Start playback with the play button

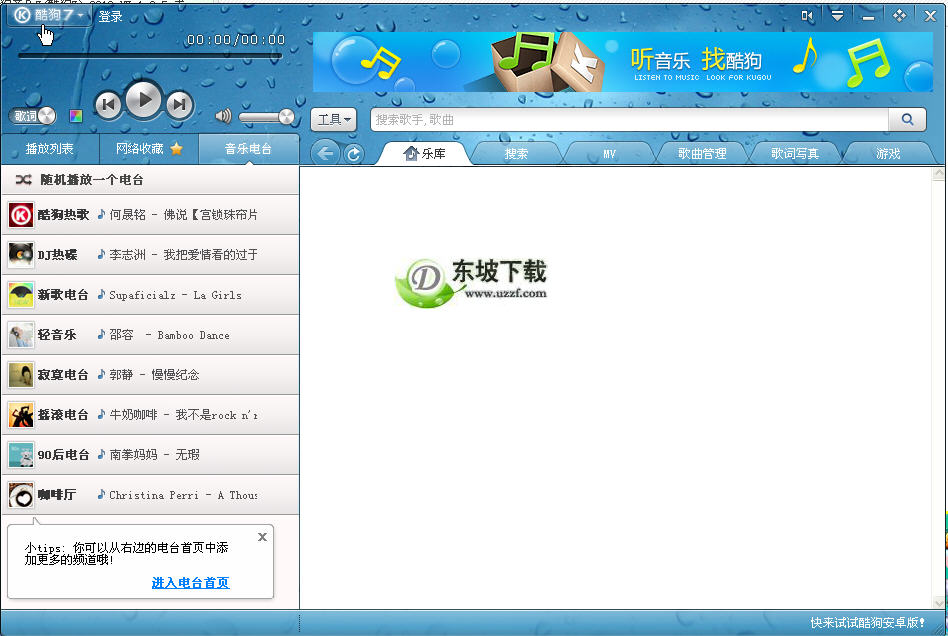143,100
